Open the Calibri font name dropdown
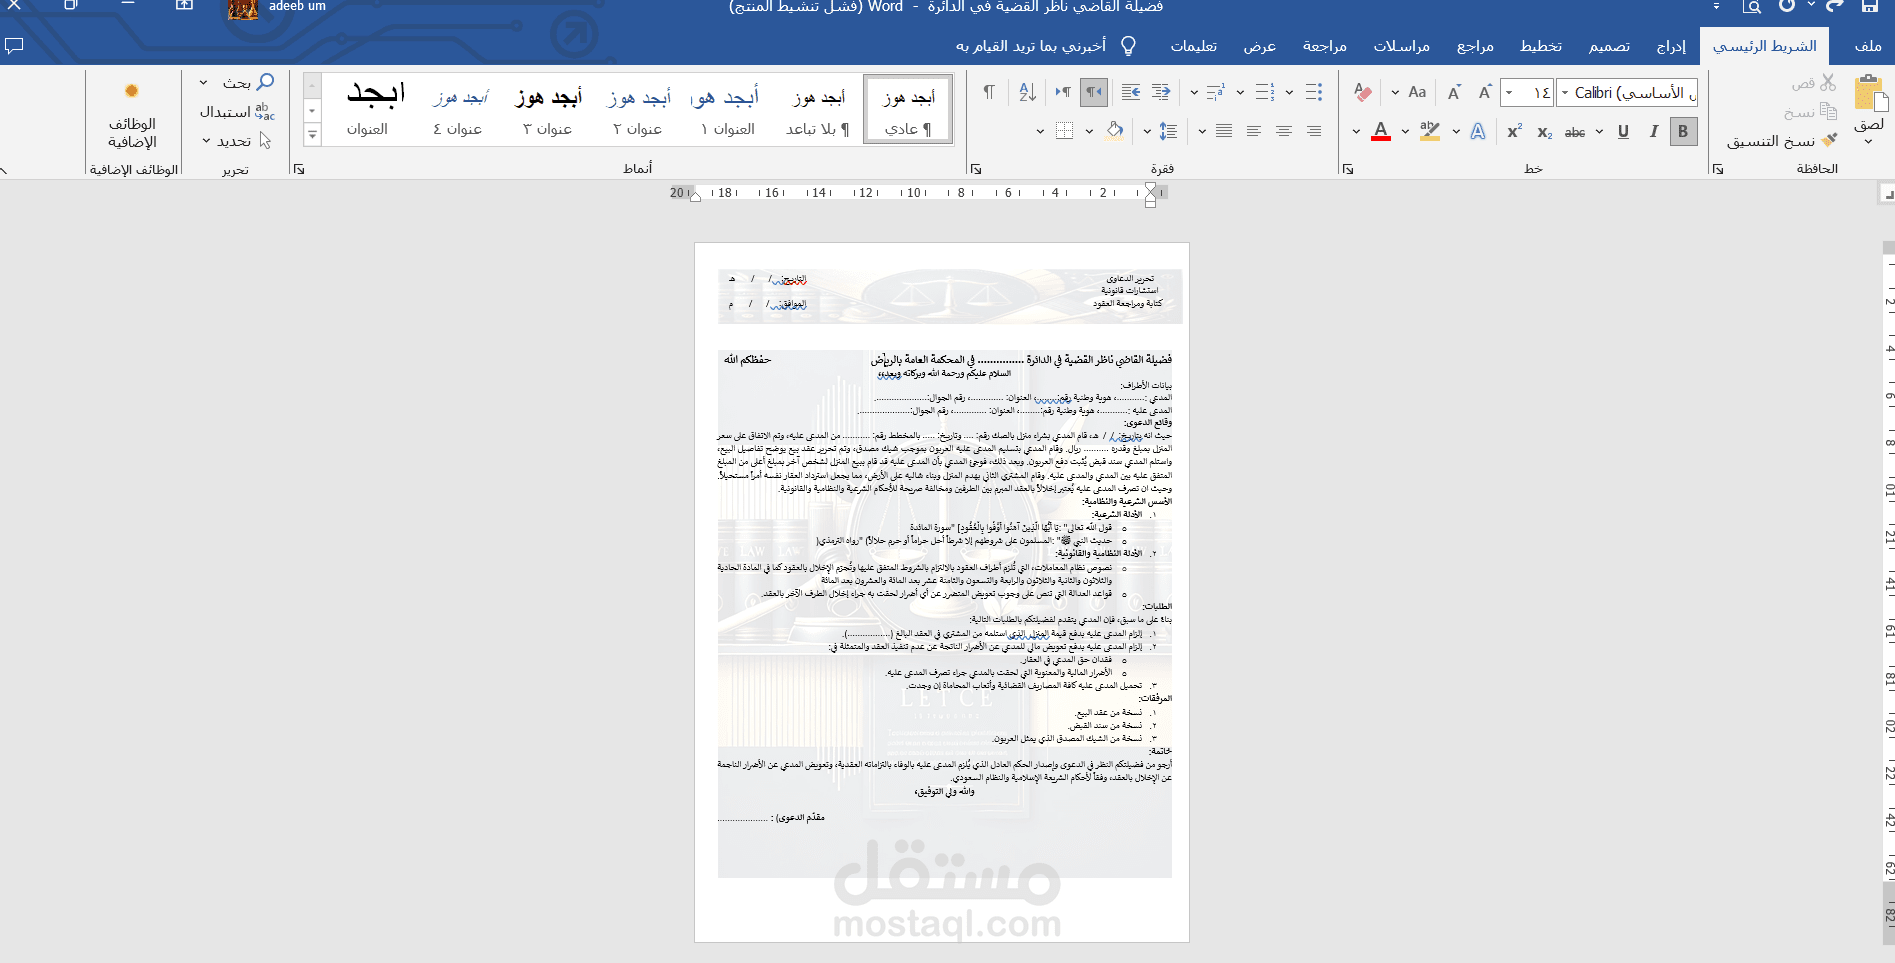 coord(1565,92)
